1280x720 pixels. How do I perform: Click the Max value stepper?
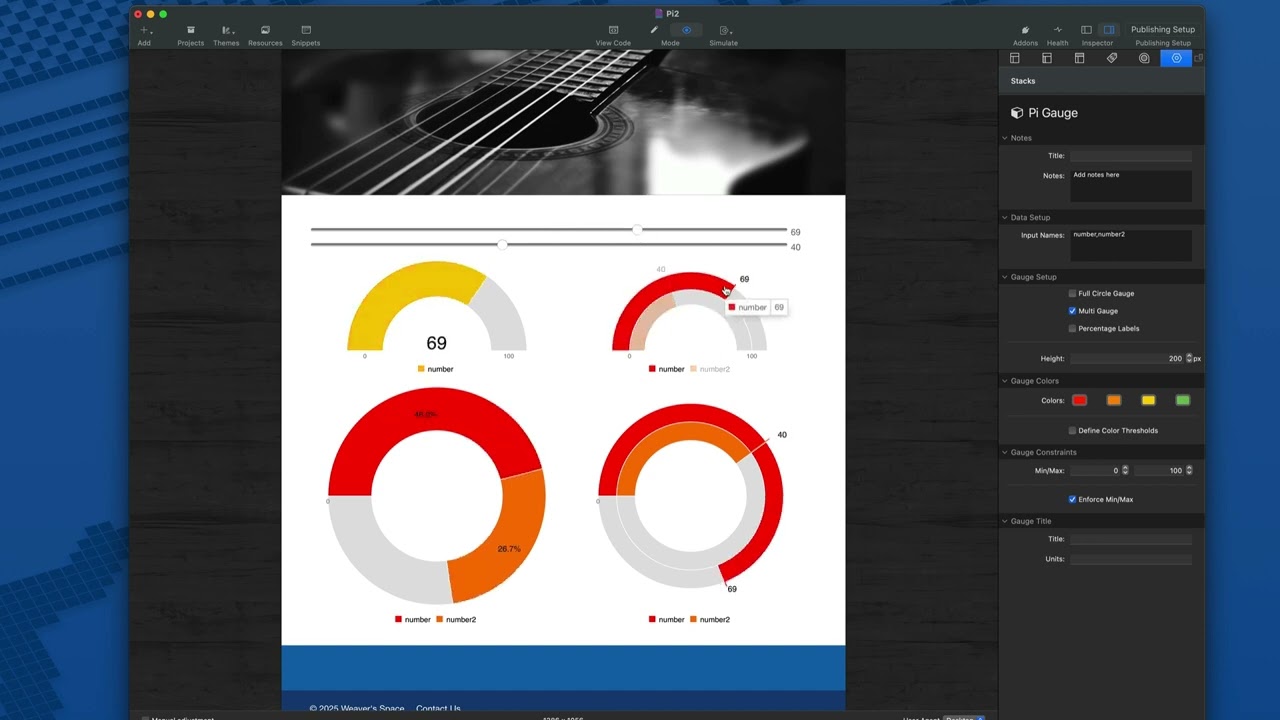point(1189,470)
